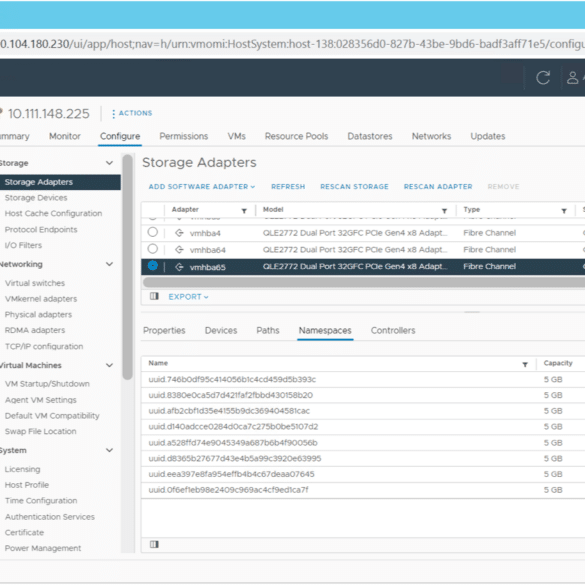Click the vmhba64 adapter icon
Image resolution: width=585 pixels, height=585 pixels.
pos(179,250)
